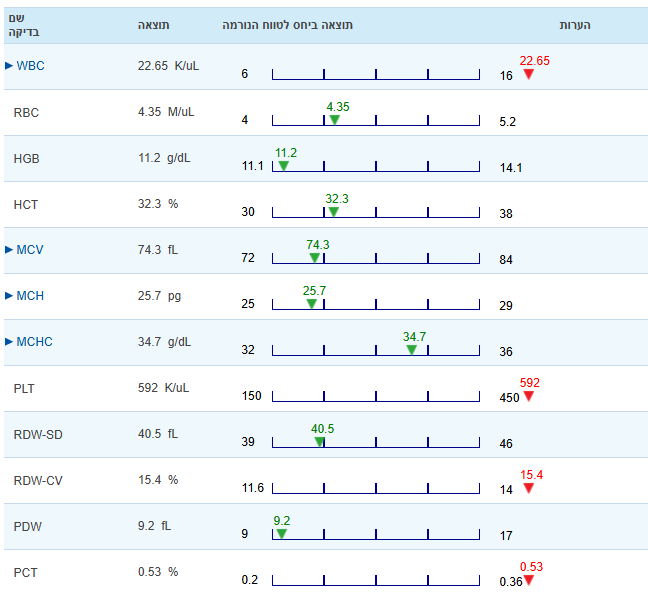
Task: Expand the WBC row arrow
Action: coord(9,66)
